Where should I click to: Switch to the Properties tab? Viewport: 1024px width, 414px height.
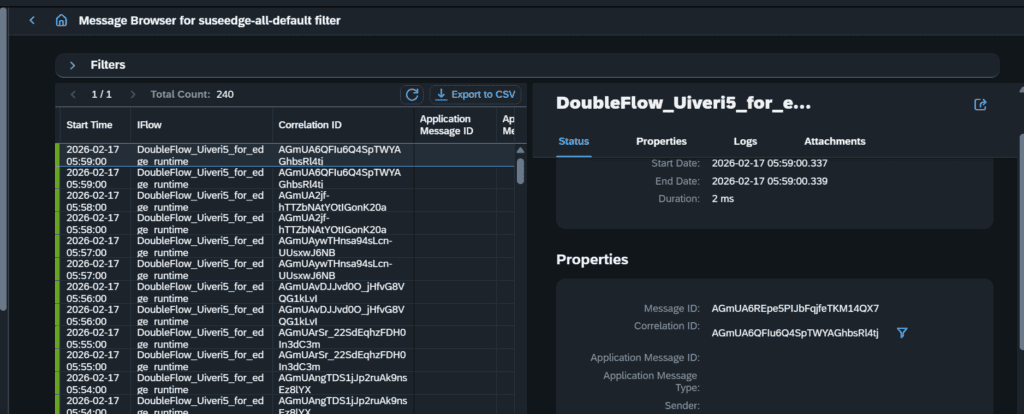pyautogui.click(x=662, y=141)
